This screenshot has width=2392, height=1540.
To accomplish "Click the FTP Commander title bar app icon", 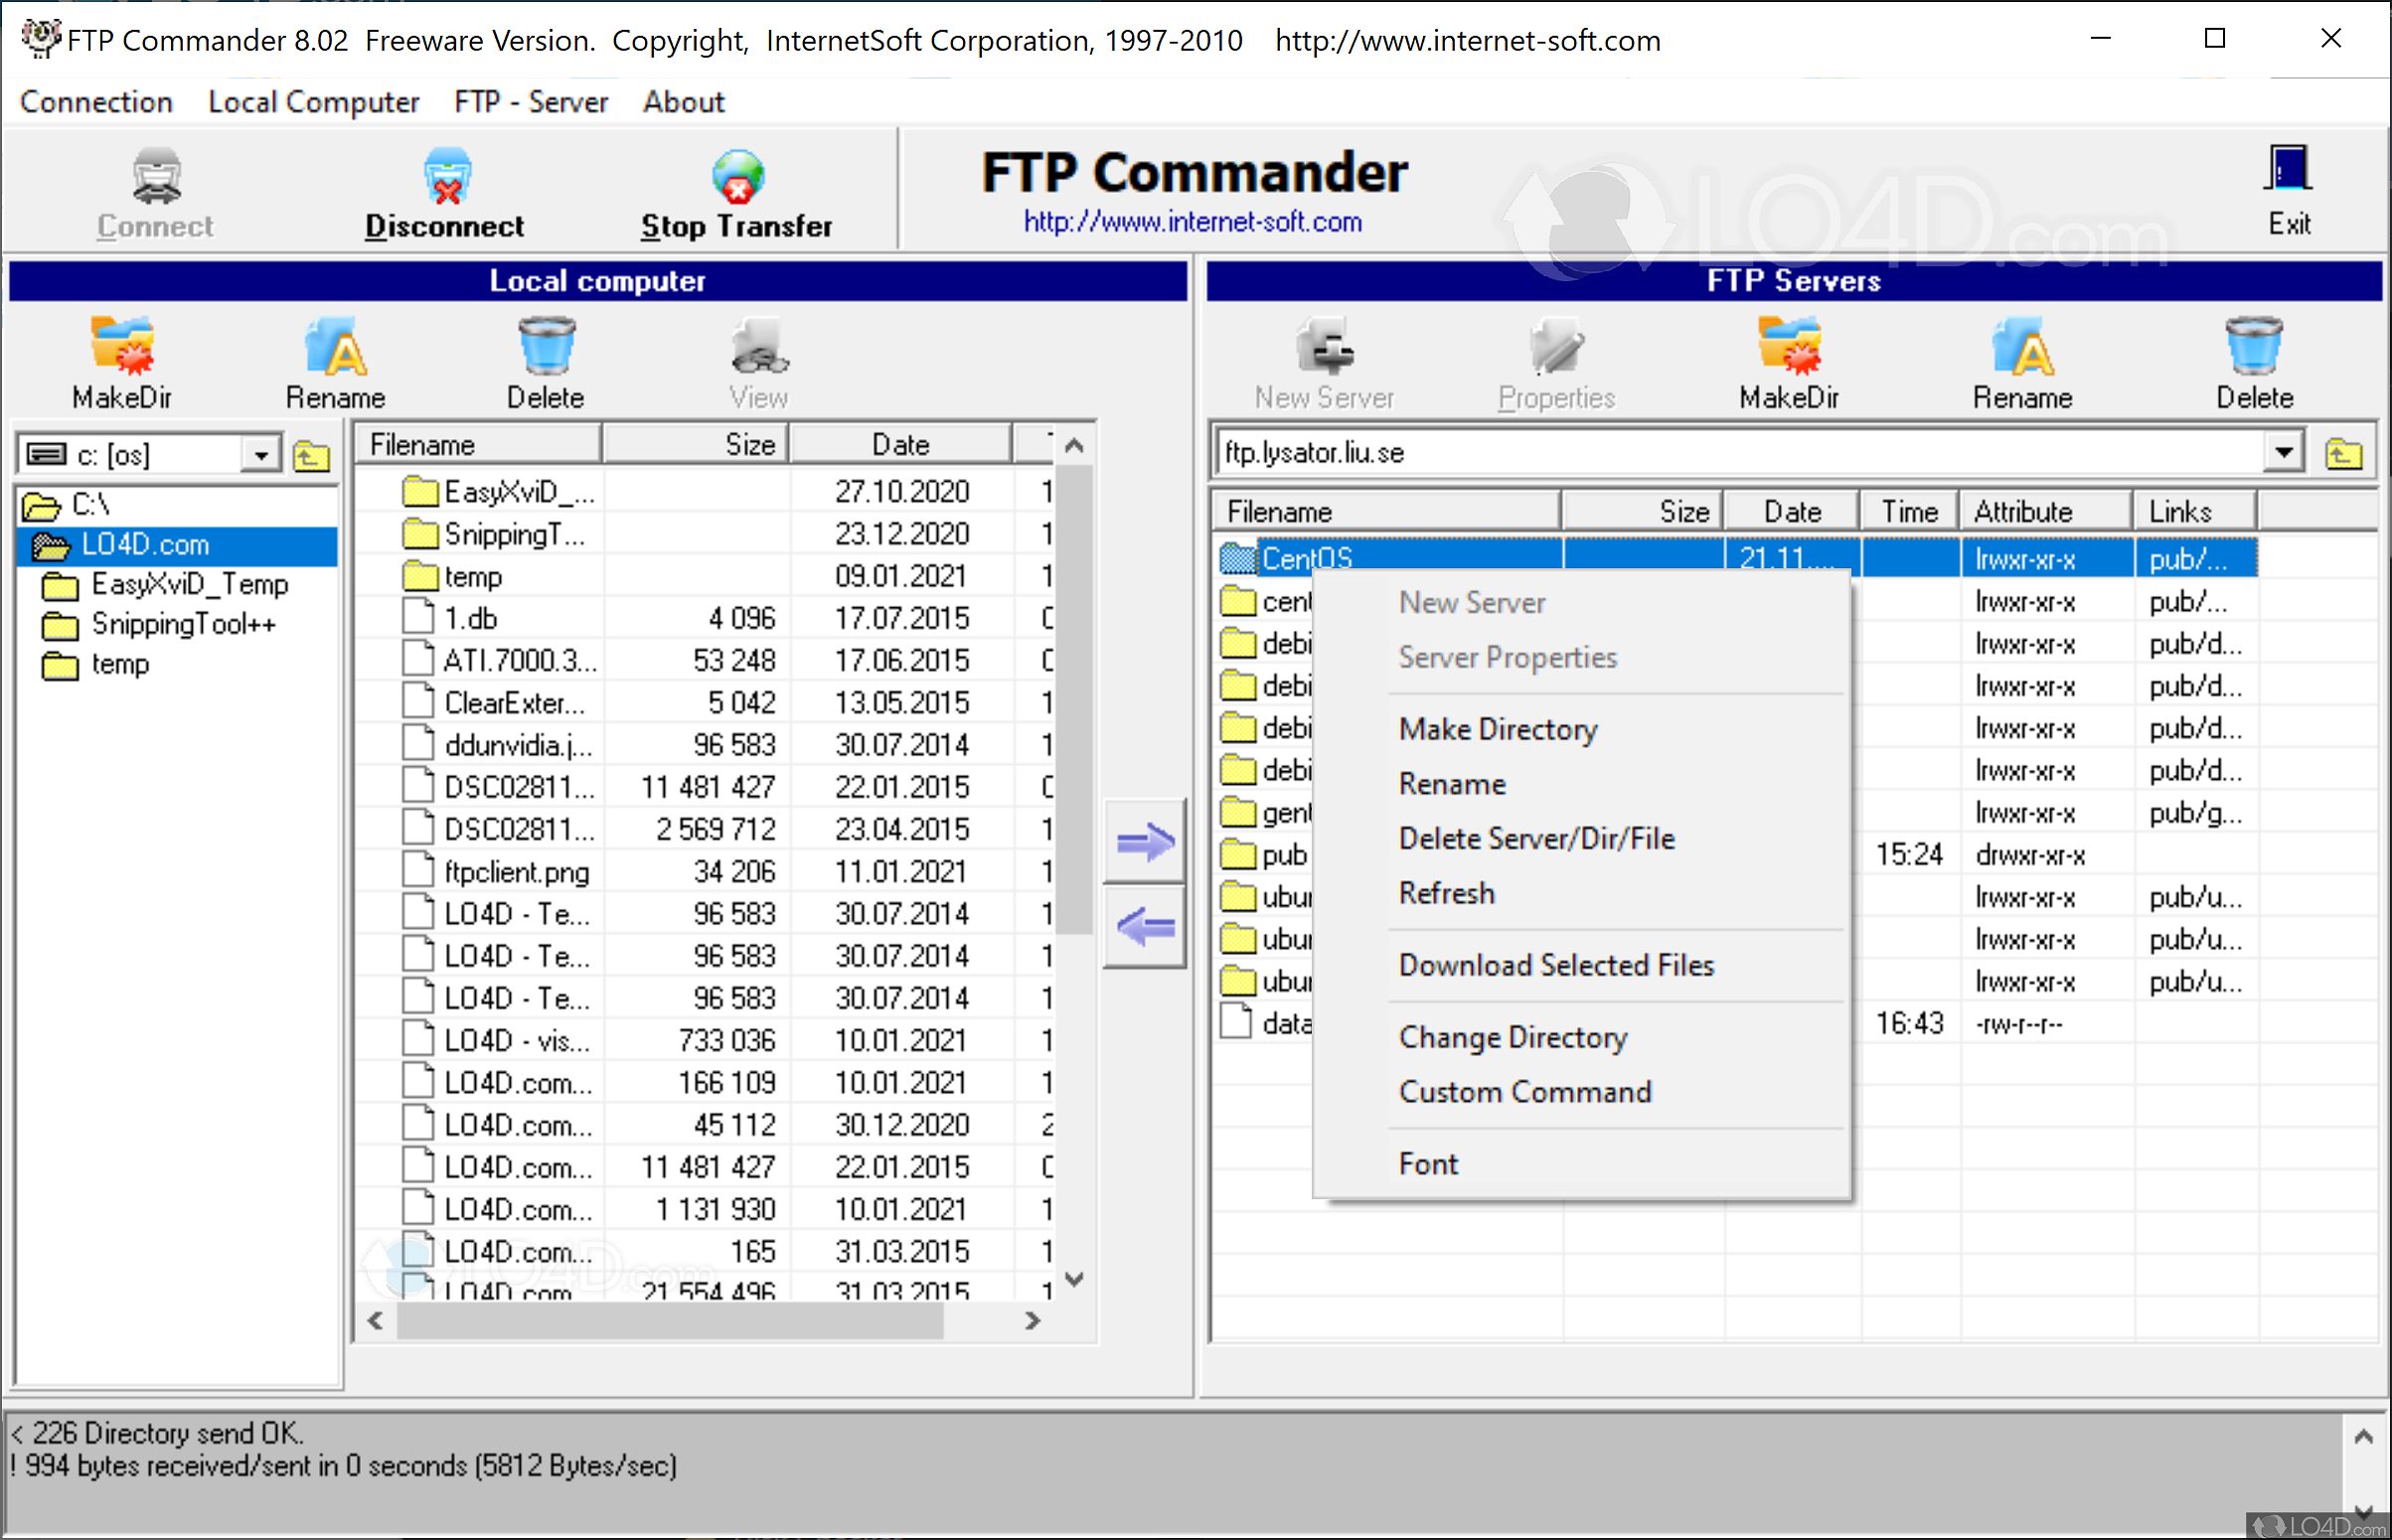I will pyautogui.click(x=41, y=39).
